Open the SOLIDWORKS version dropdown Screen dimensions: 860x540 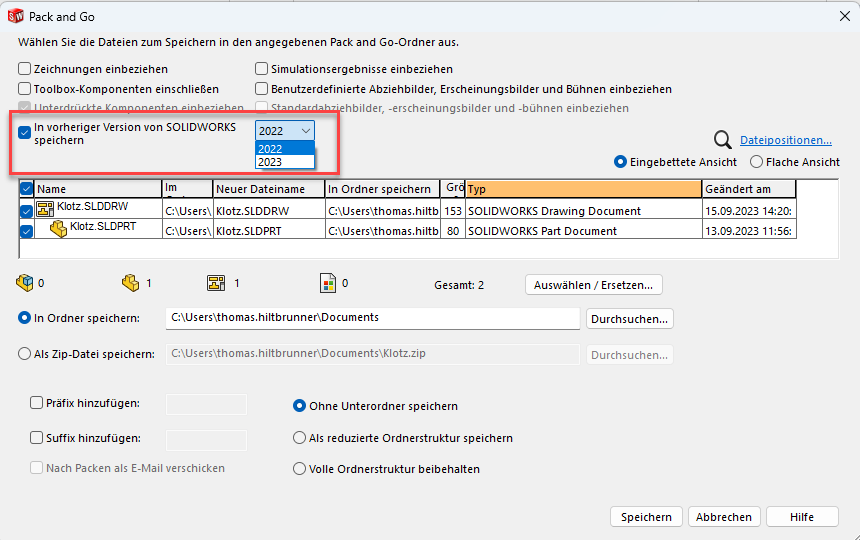tap(285, 131)
